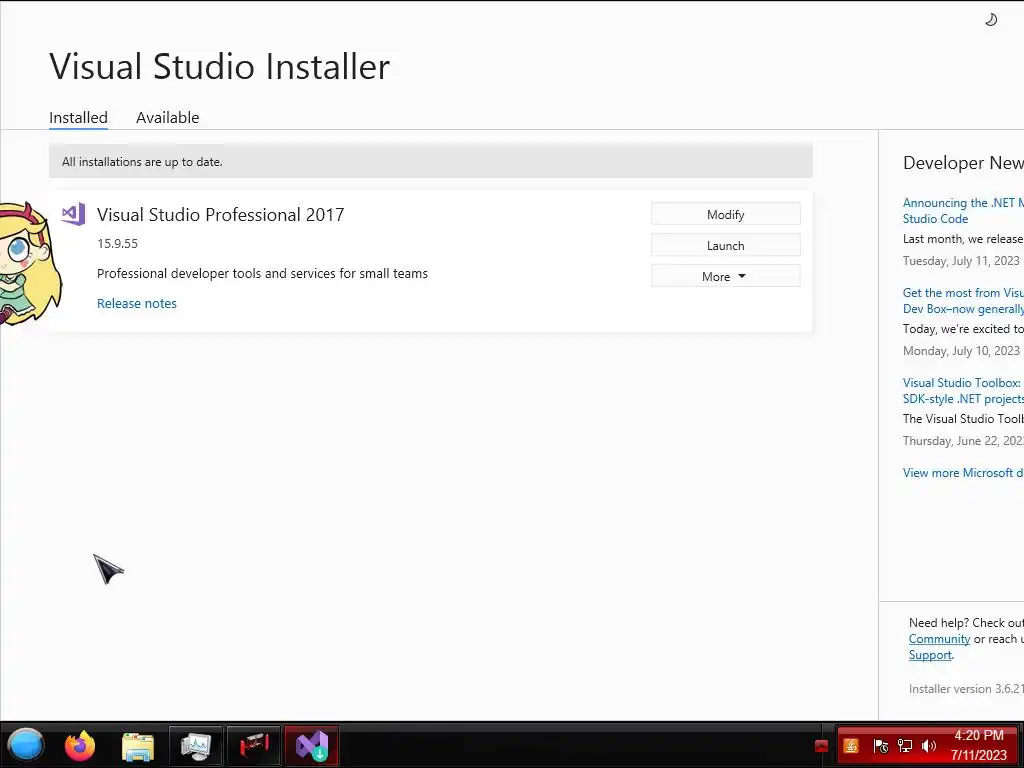
Task: Click 'All installations are up to date.' text
Action: (142, 161)
